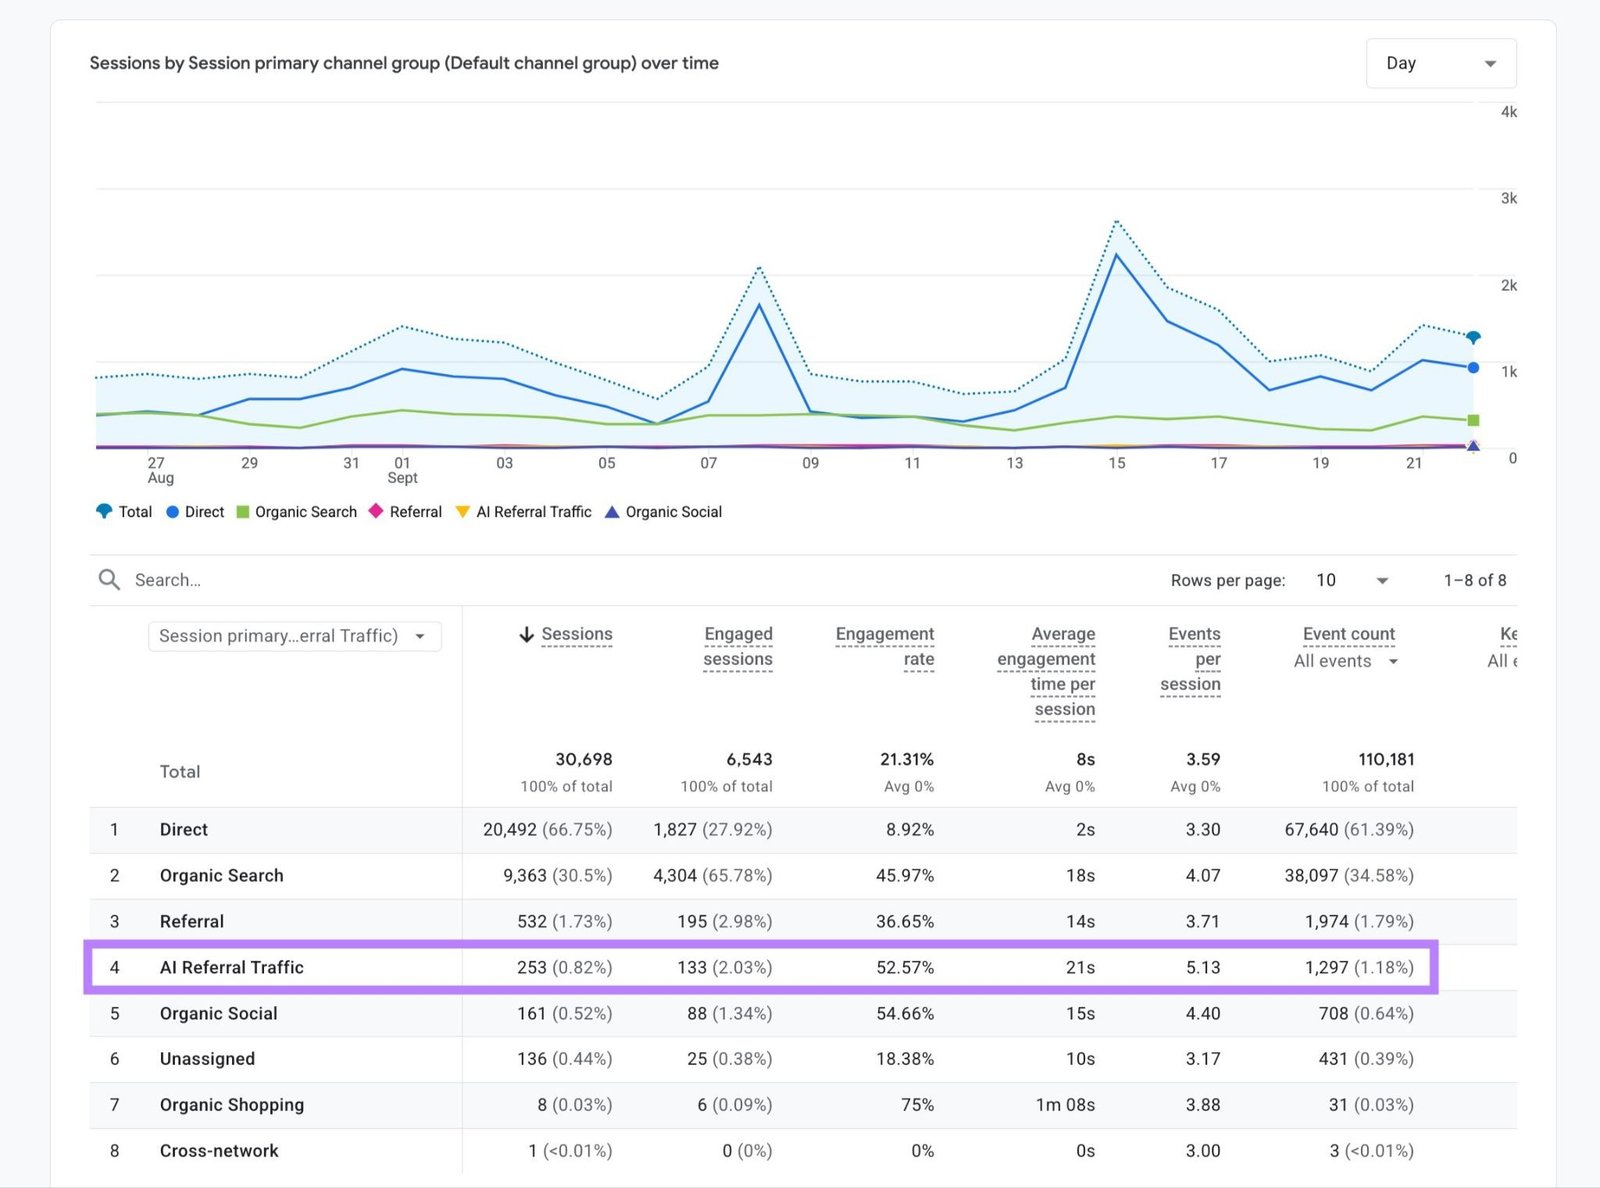The height and width of the screenshot is (1188, 1600).
Task: Click the chart title text
Action: click(404, 63)
